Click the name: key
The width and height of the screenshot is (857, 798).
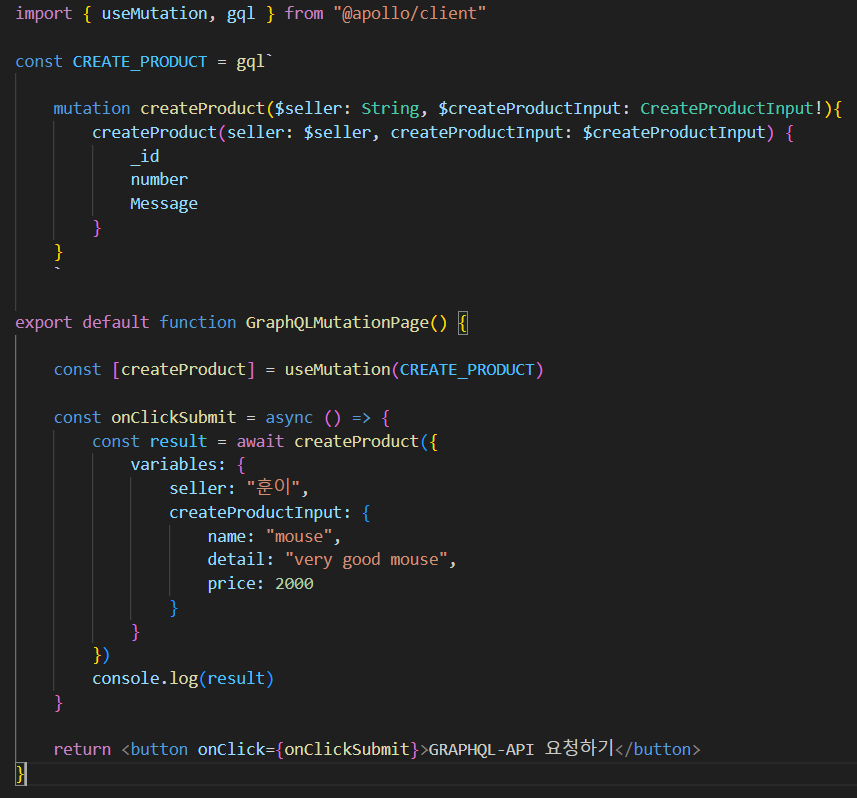point(231,536)
